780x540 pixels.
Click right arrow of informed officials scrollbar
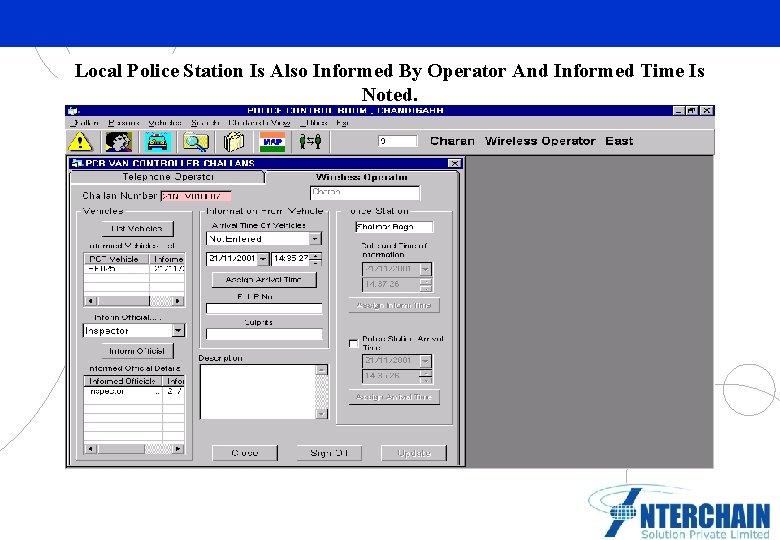tap(178, 449)
